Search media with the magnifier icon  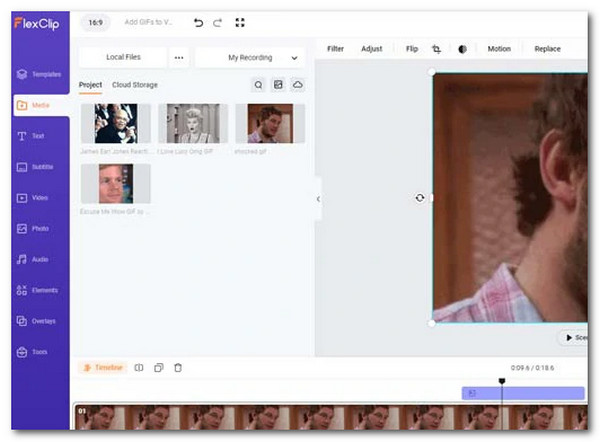coord(258,85)
